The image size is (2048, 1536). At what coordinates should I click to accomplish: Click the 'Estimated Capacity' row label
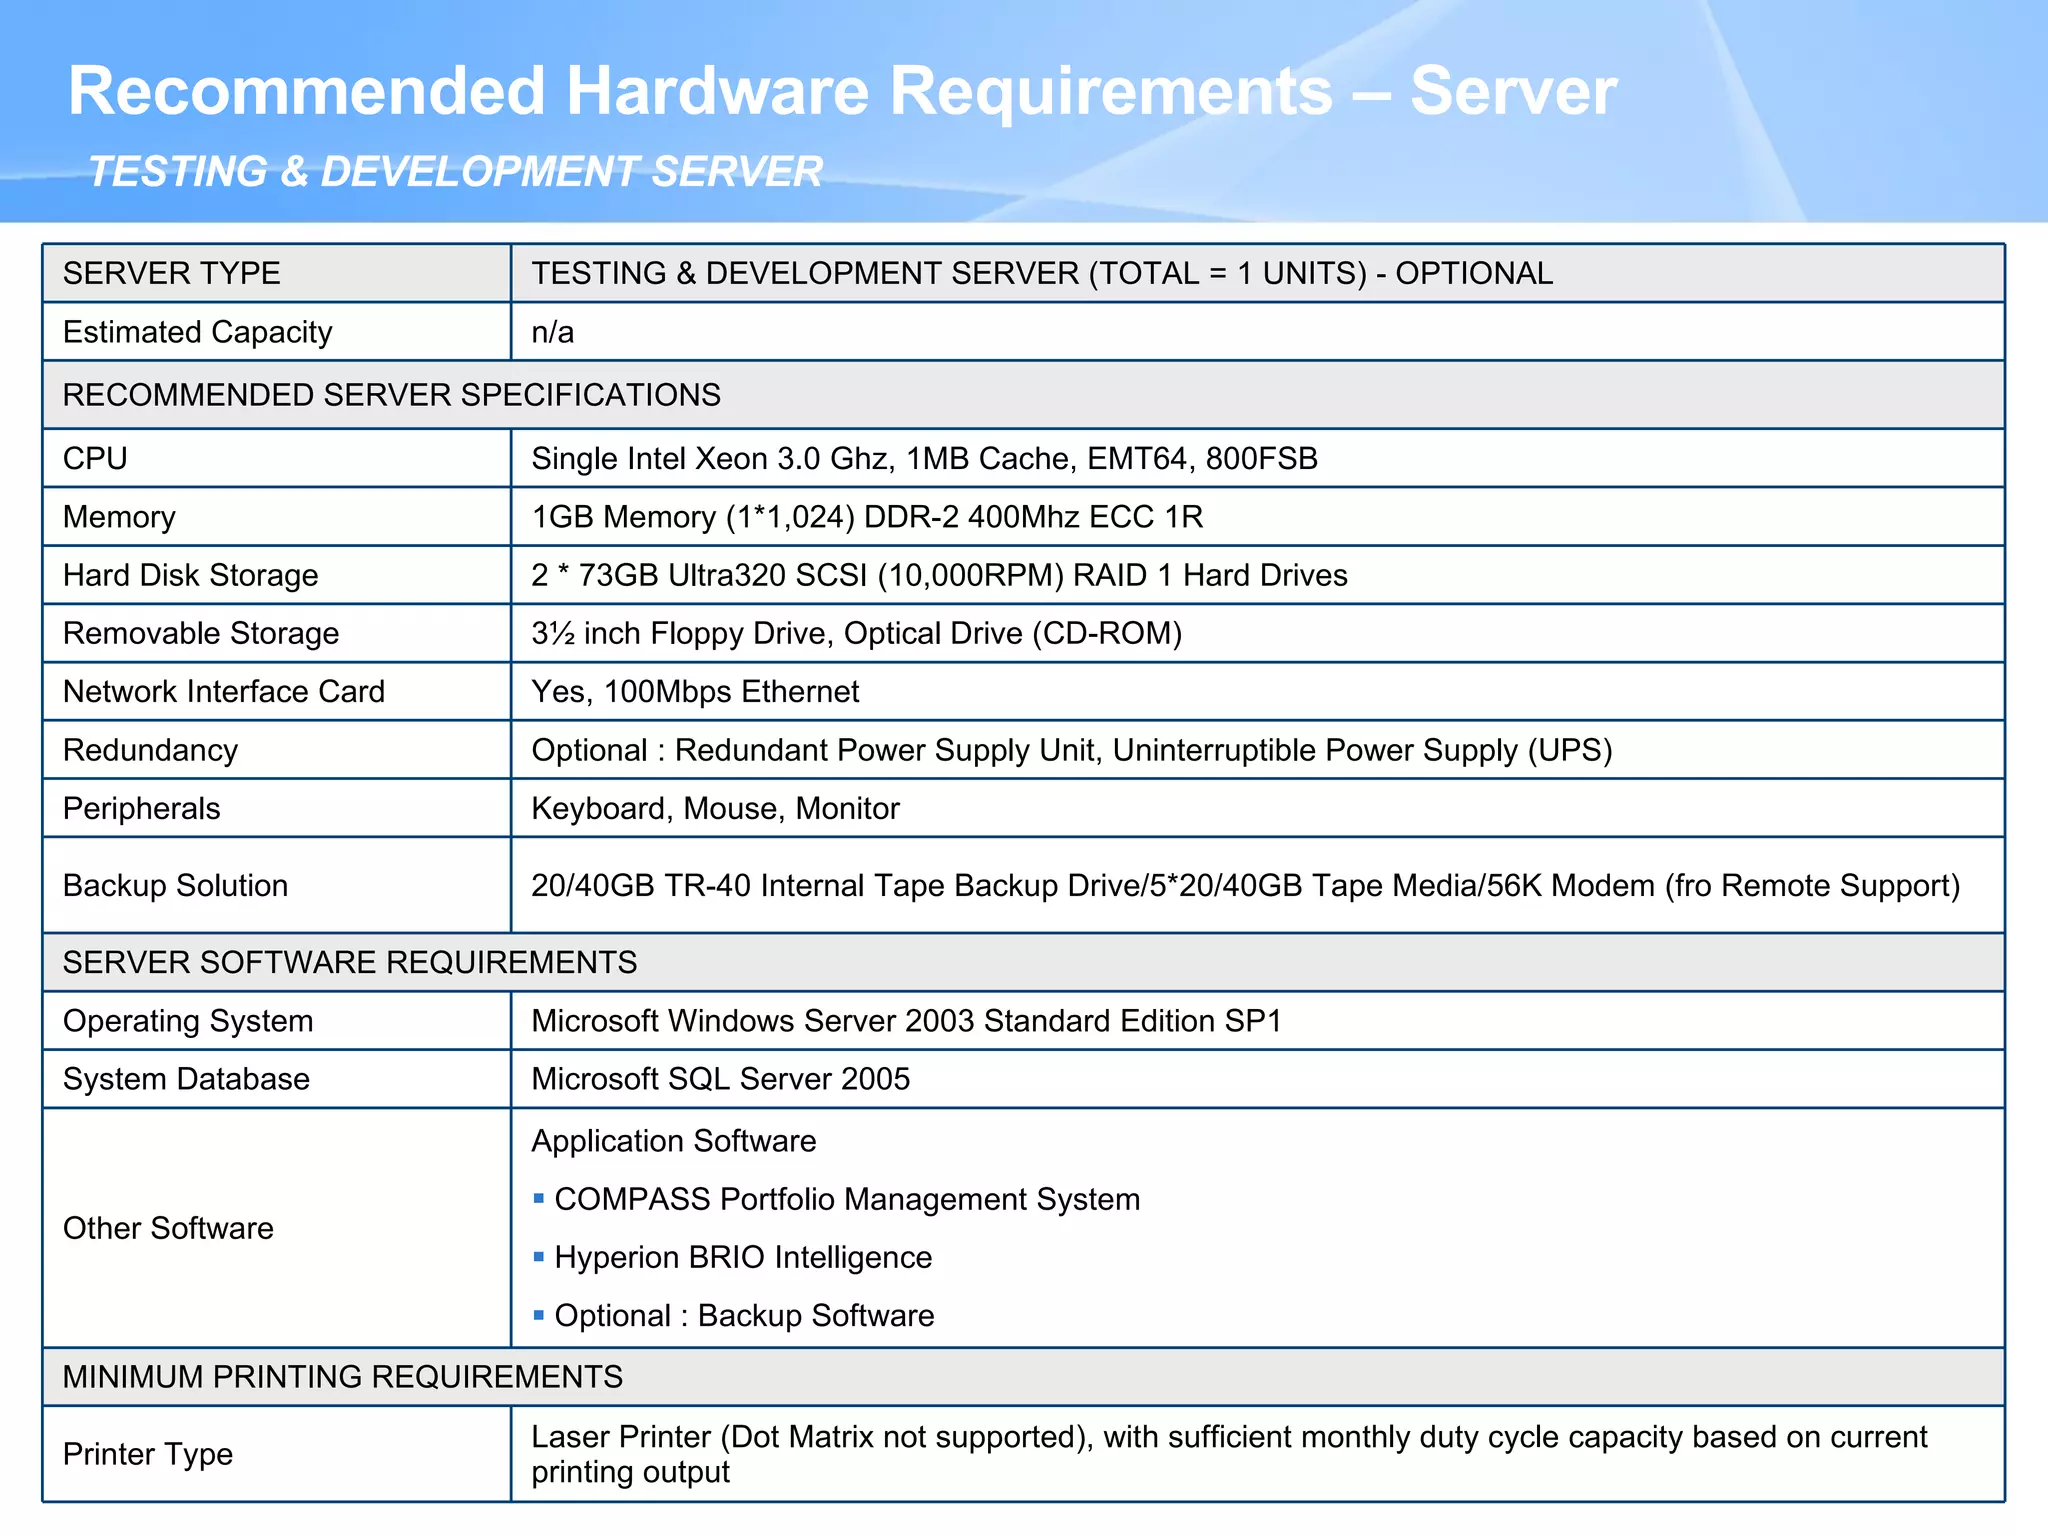click(197, 332)
